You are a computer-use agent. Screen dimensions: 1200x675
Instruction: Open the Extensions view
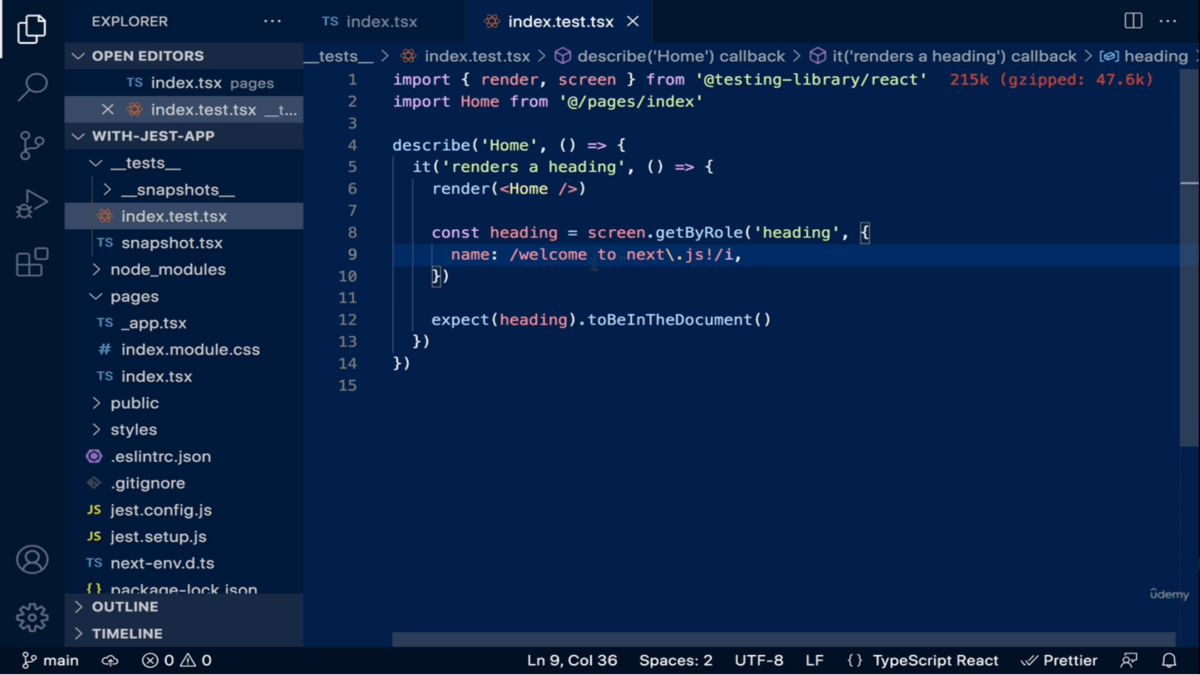click(32, 262)
